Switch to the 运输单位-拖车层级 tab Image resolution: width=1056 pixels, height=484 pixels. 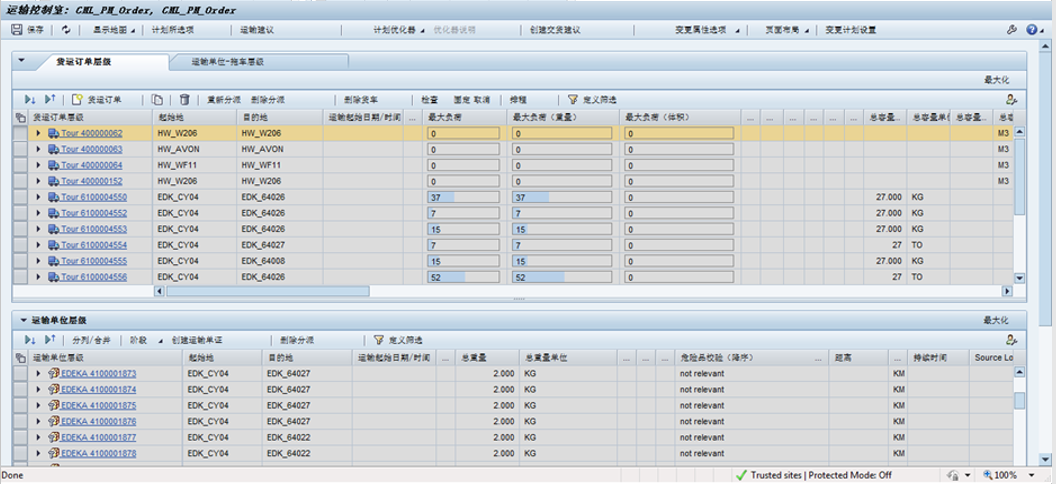point(226,62)
